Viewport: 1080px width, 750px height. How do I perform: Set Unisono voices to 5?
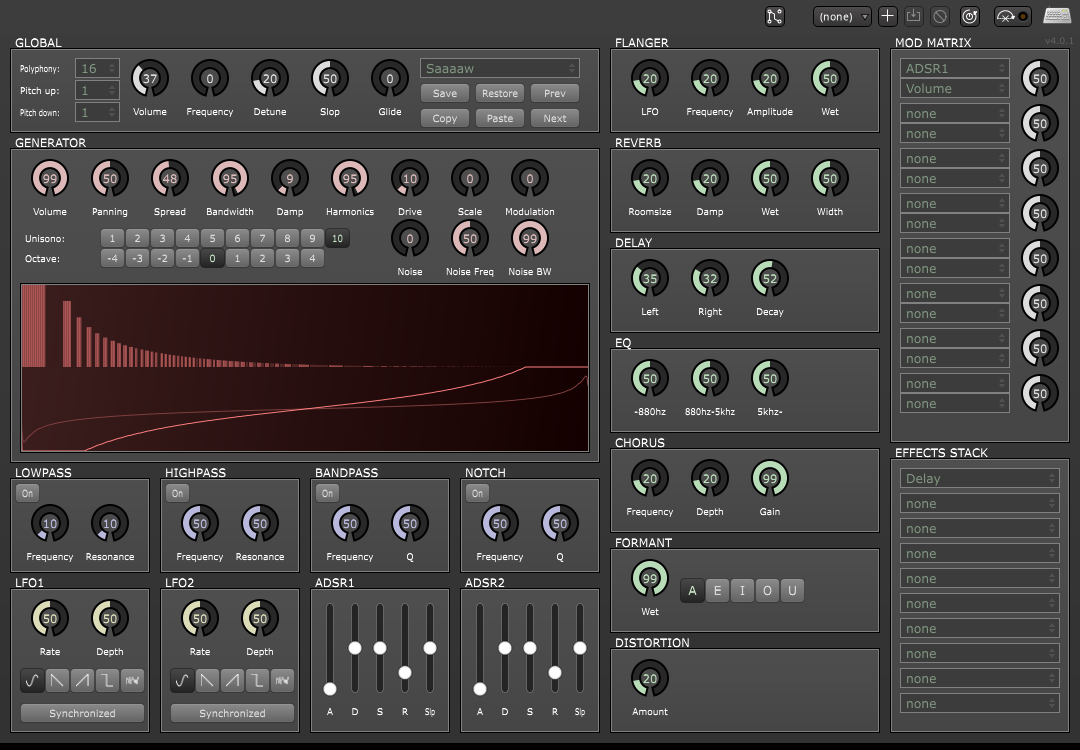[212, 238]
